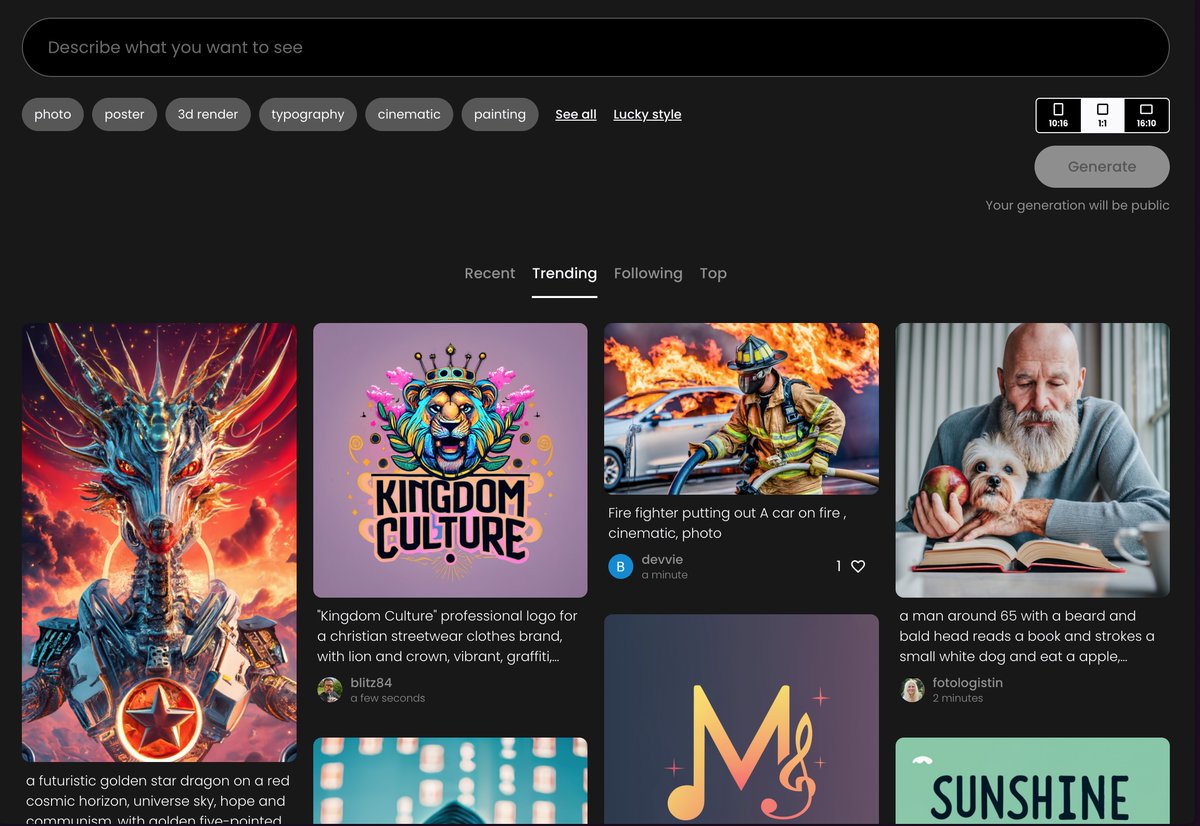The image size is (1200, 826).
Task: Click the prompt field 'Describe what you want to see'
Action: [x=595, y=47]
